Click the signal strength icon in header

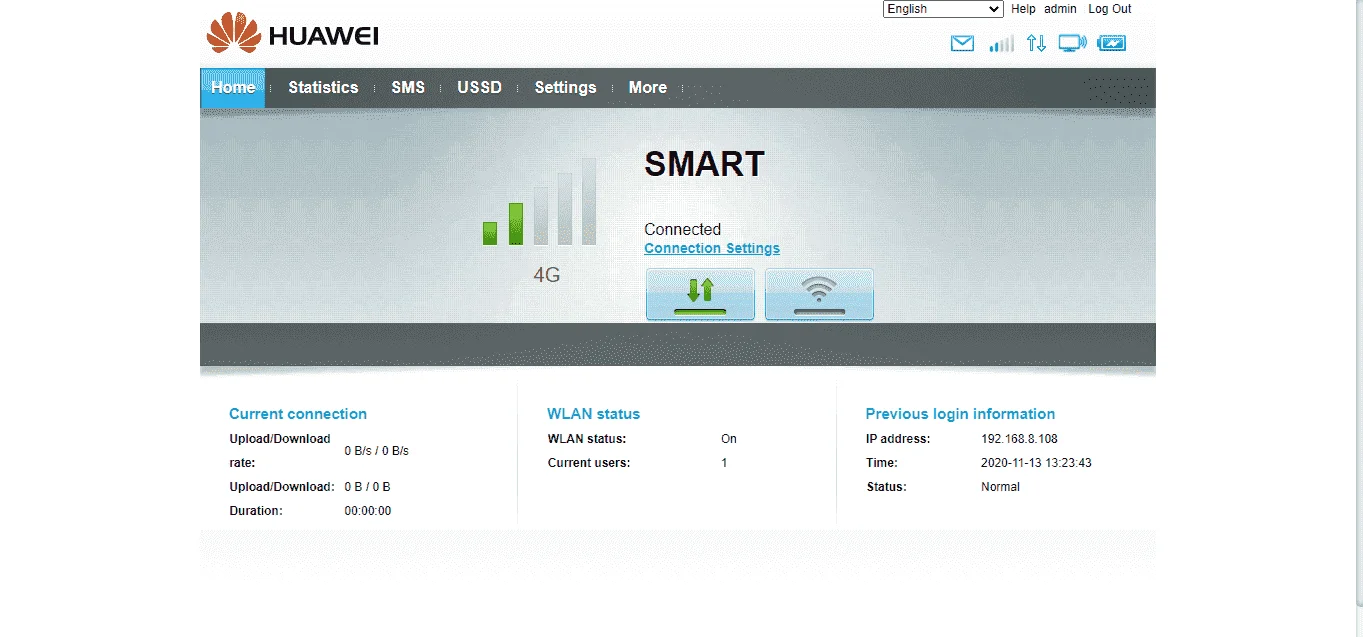1001,43
